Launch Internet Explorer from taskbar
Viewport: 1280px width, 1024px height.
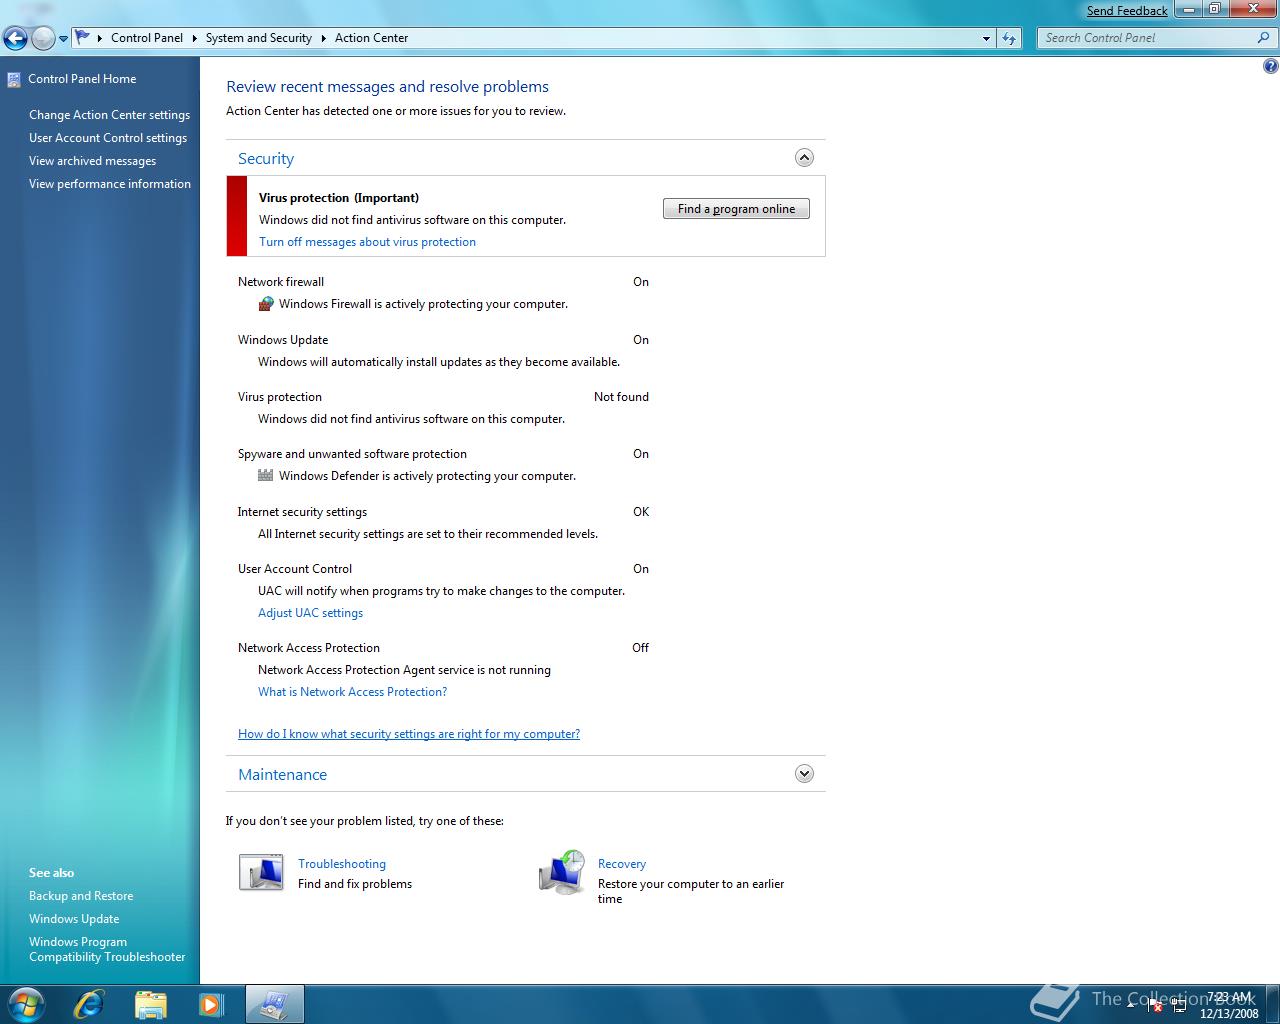(x=89, y=1004)
